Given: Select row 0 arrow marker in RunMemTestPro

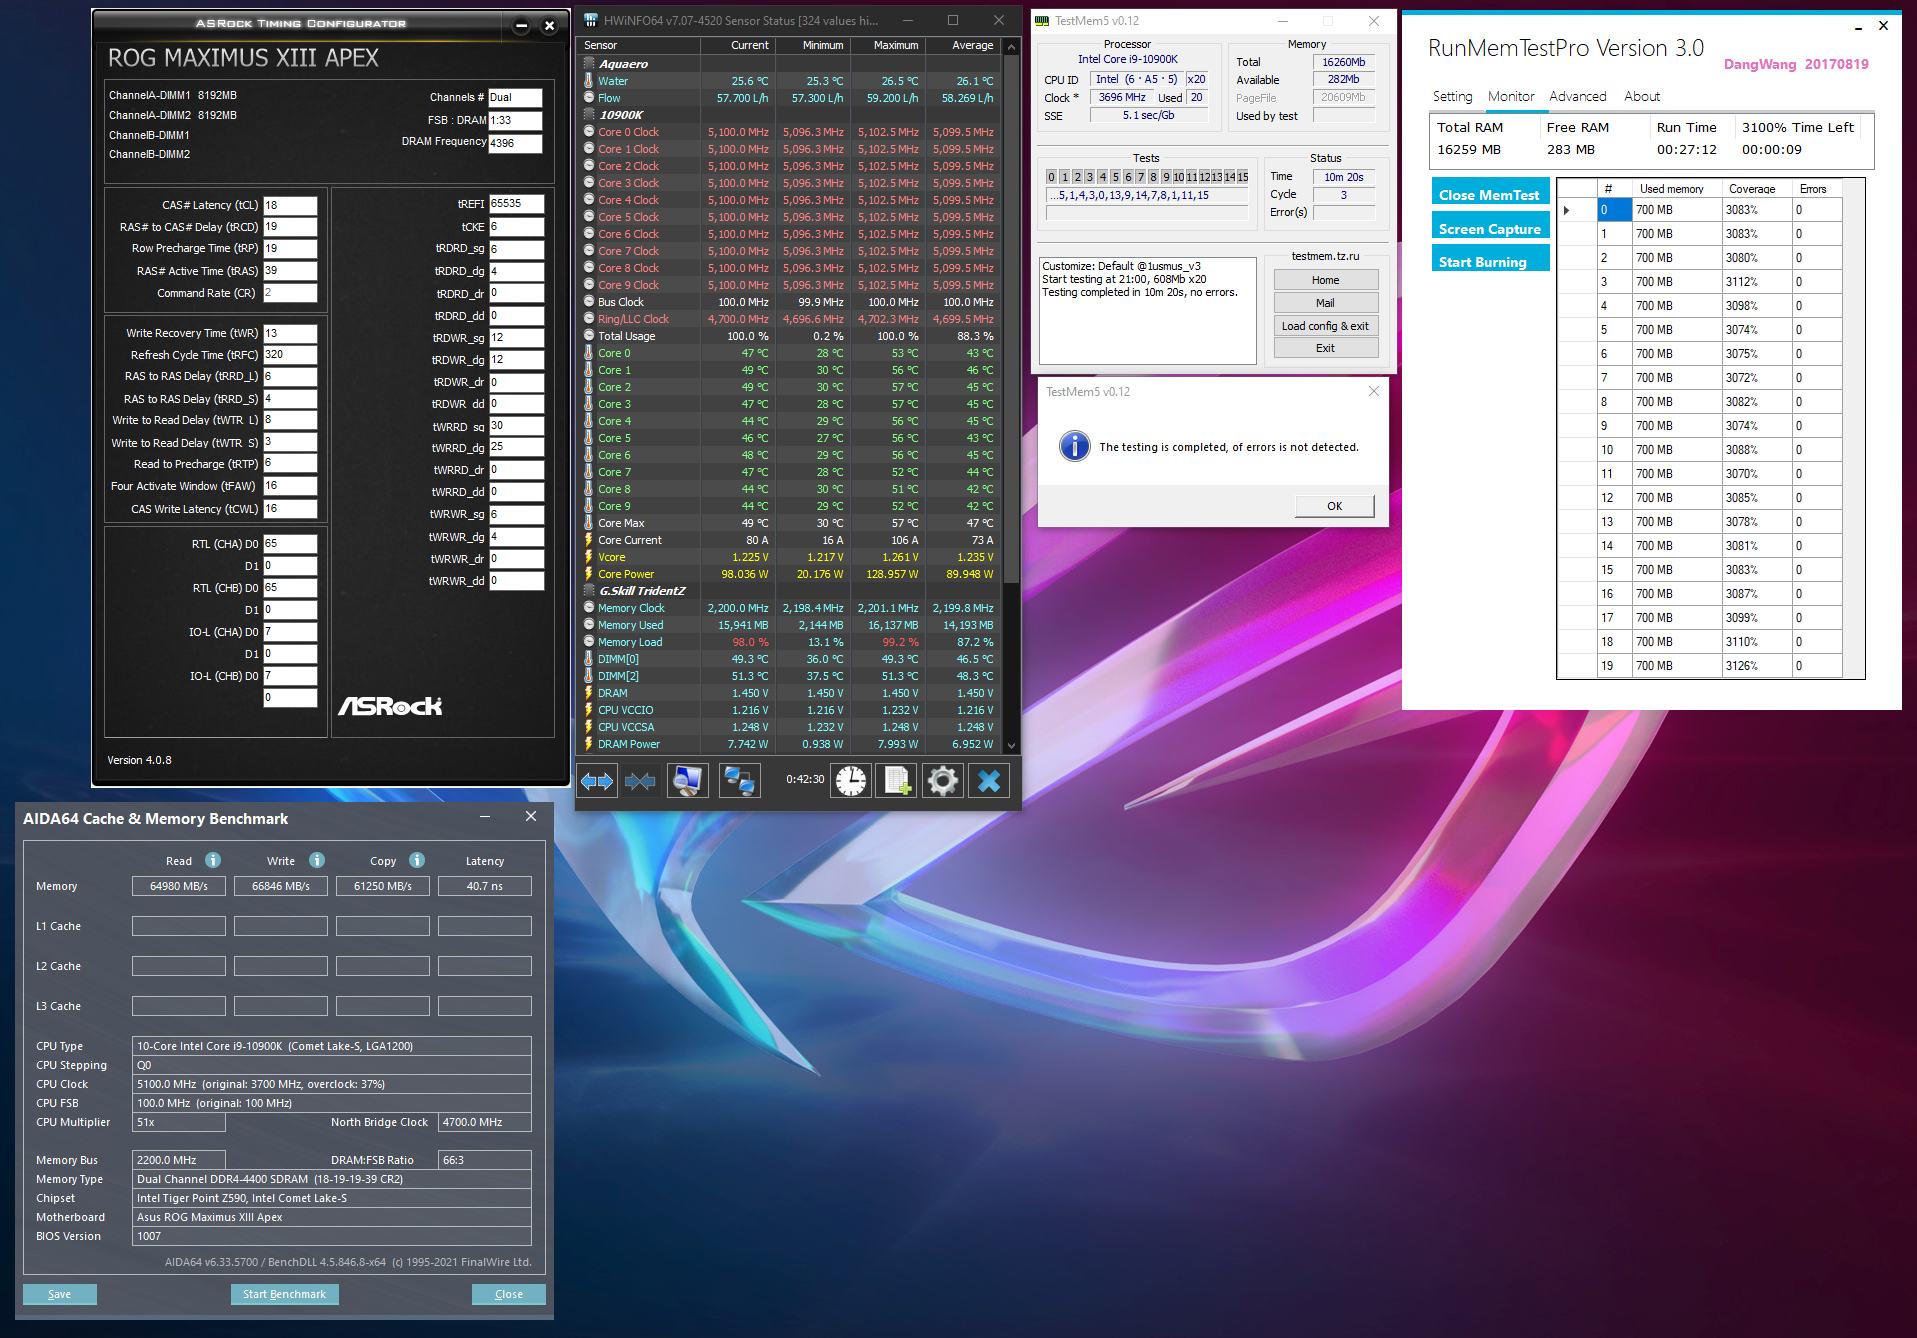Looking at the screenshot, I should [x=1567, y=210].
